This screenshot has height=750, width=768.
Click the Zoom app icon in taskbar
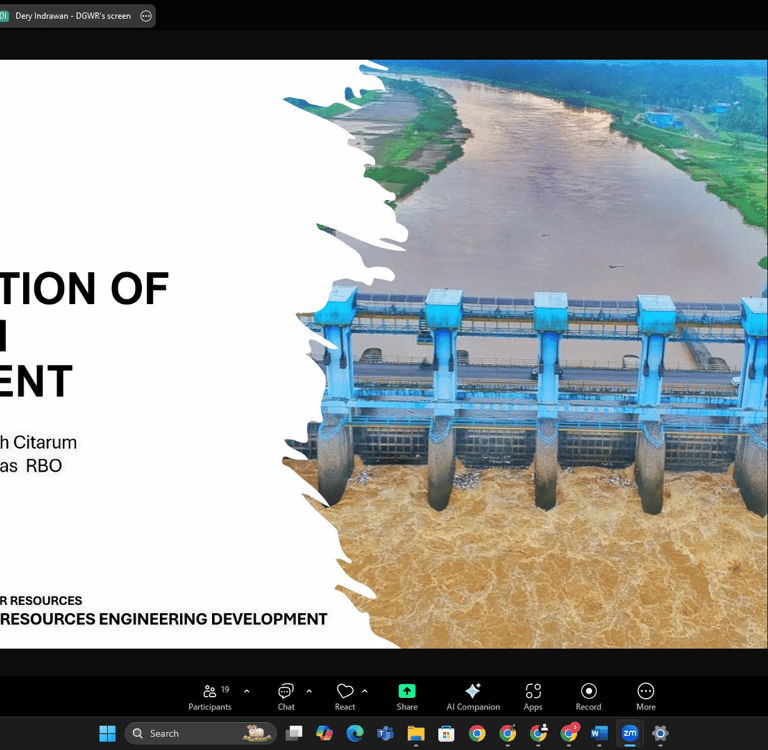(629, 733)
